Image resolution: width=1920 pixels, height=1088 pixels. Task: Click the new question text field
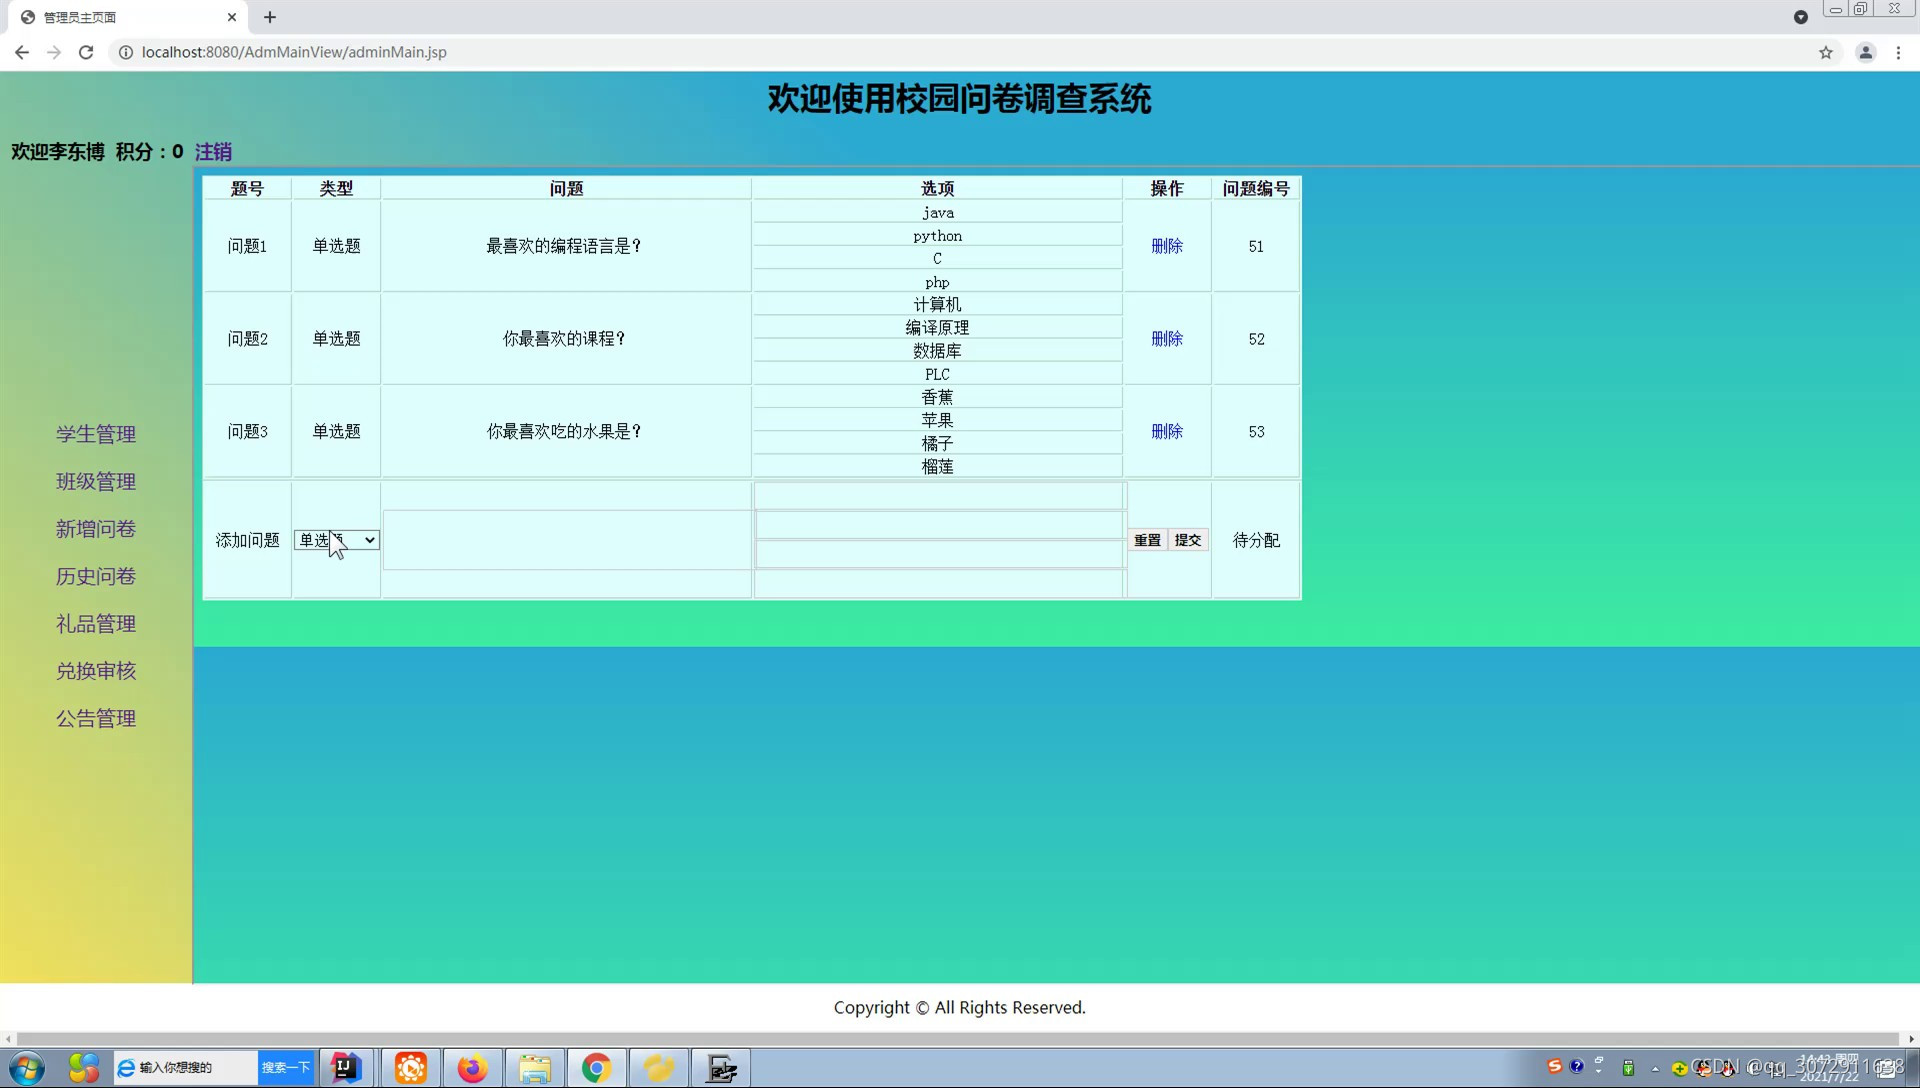(x=567, y=540)
